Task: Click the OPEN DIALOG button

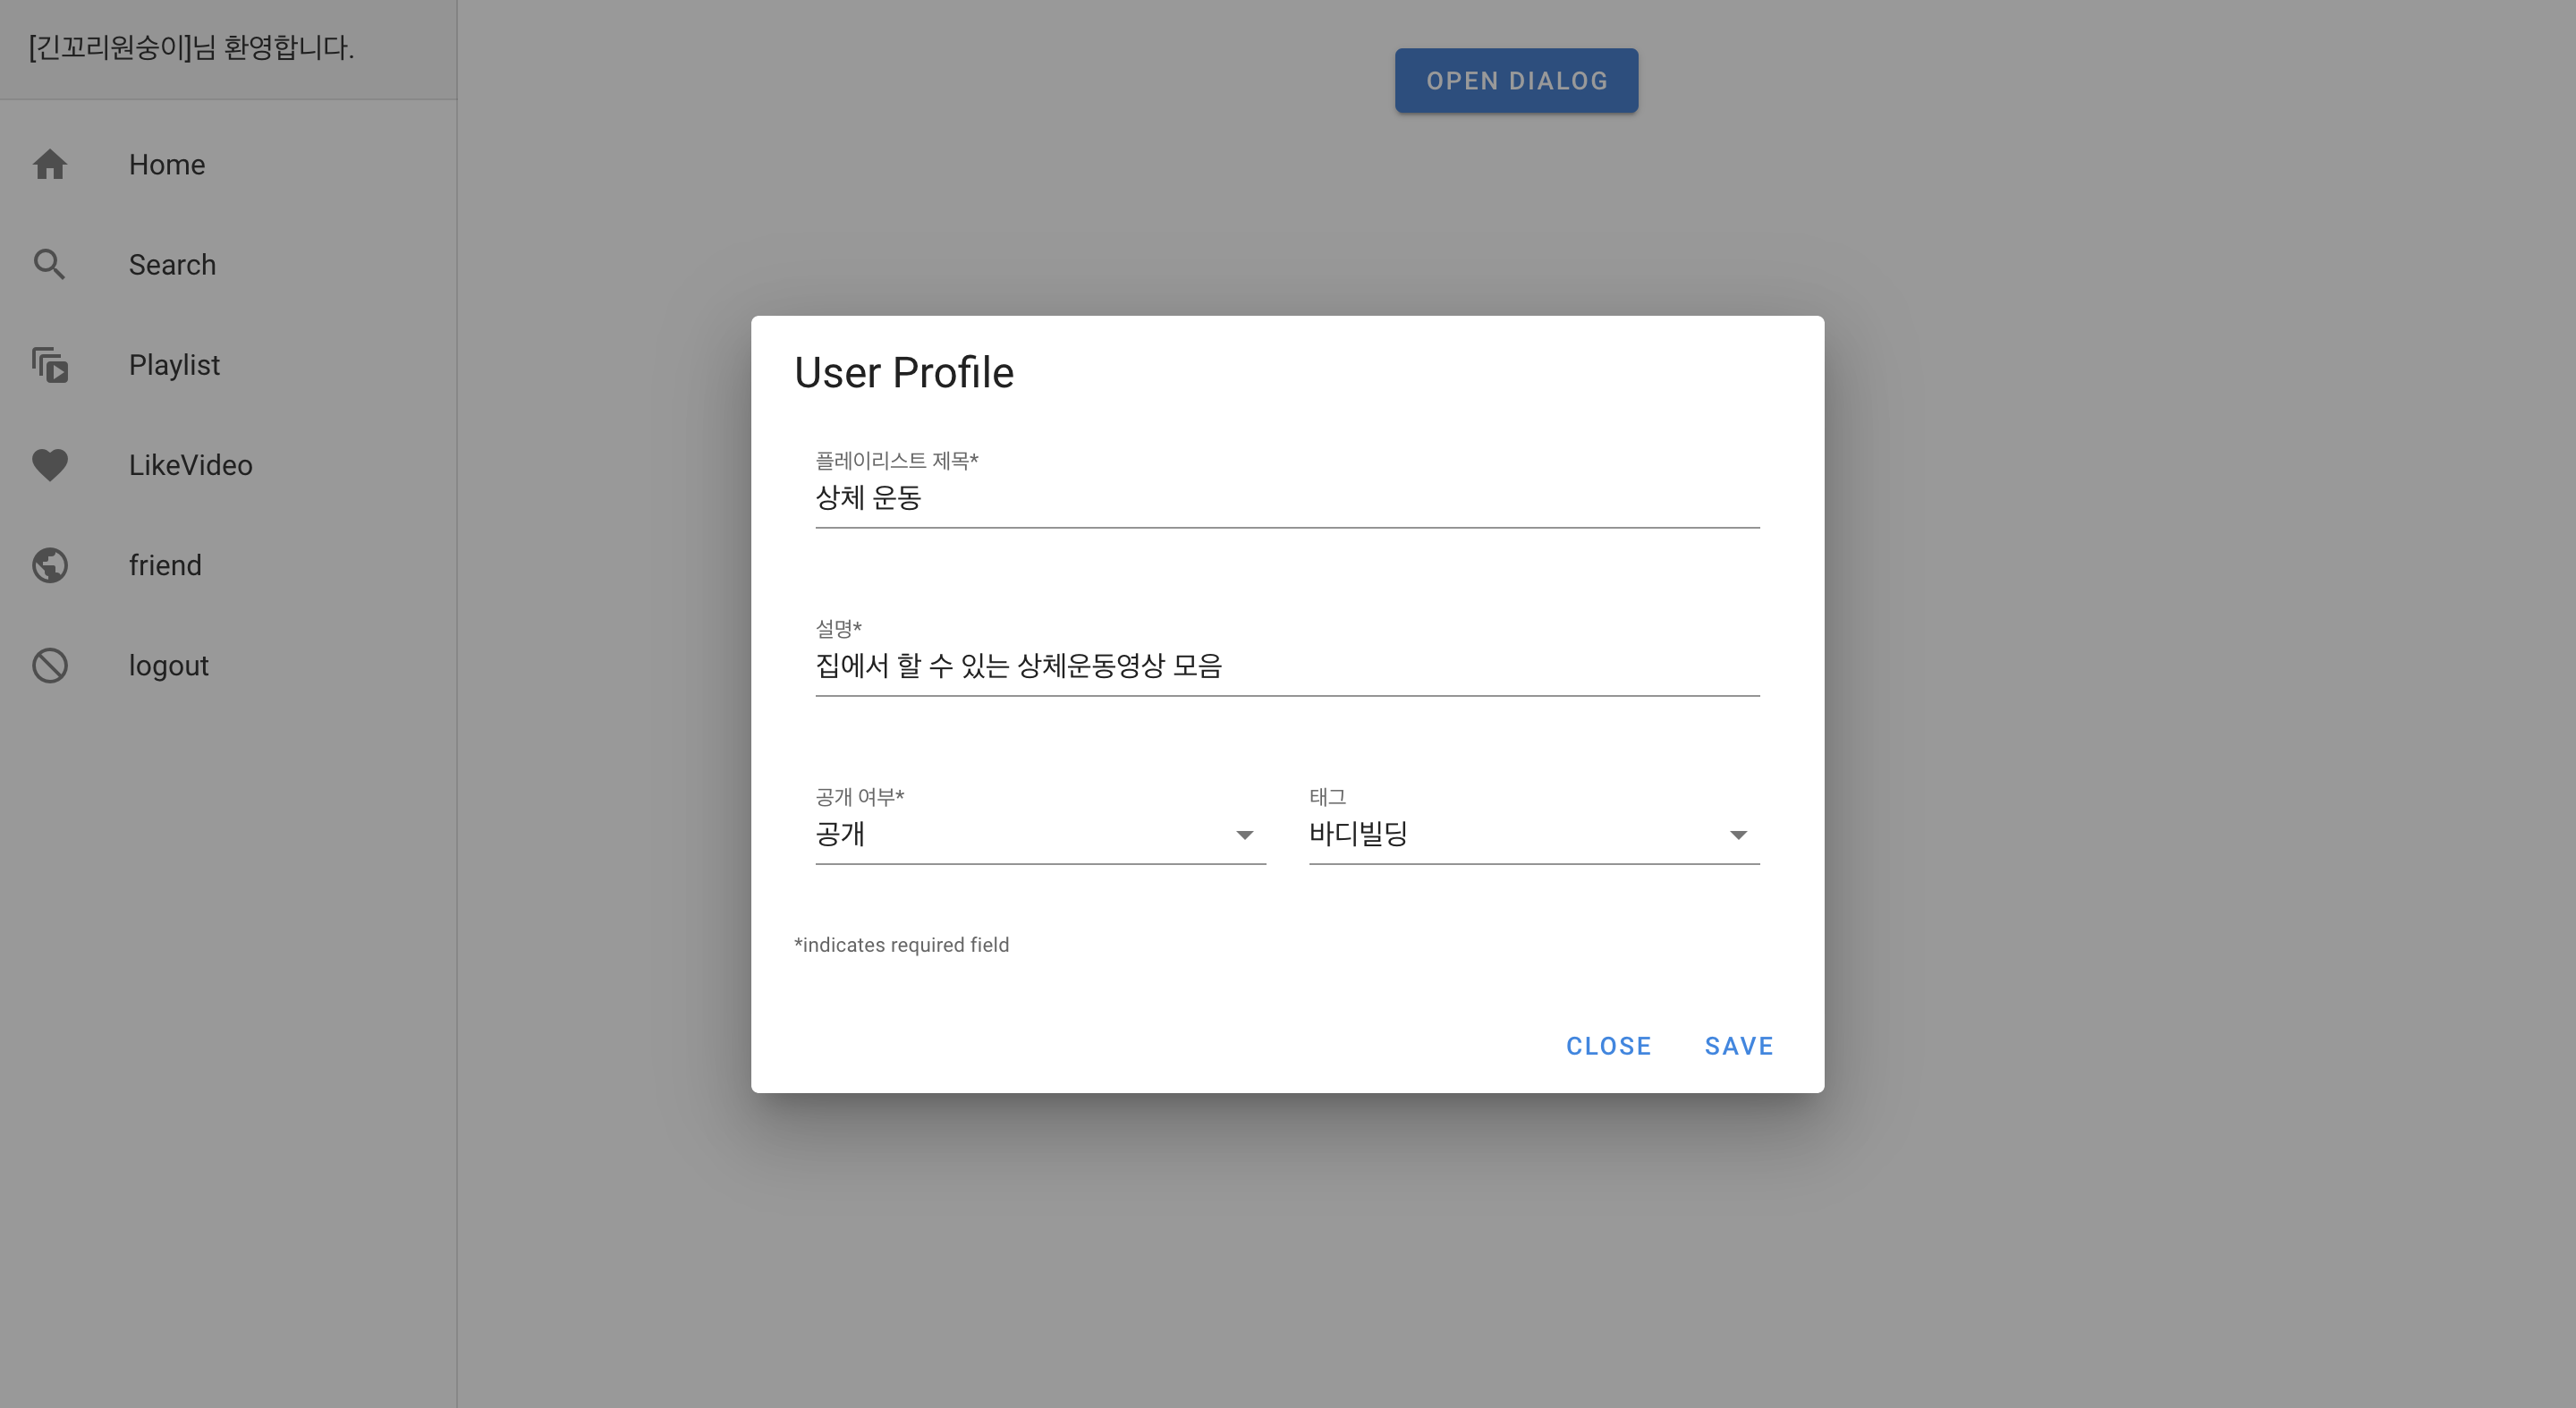Action: pos(1515,80)
